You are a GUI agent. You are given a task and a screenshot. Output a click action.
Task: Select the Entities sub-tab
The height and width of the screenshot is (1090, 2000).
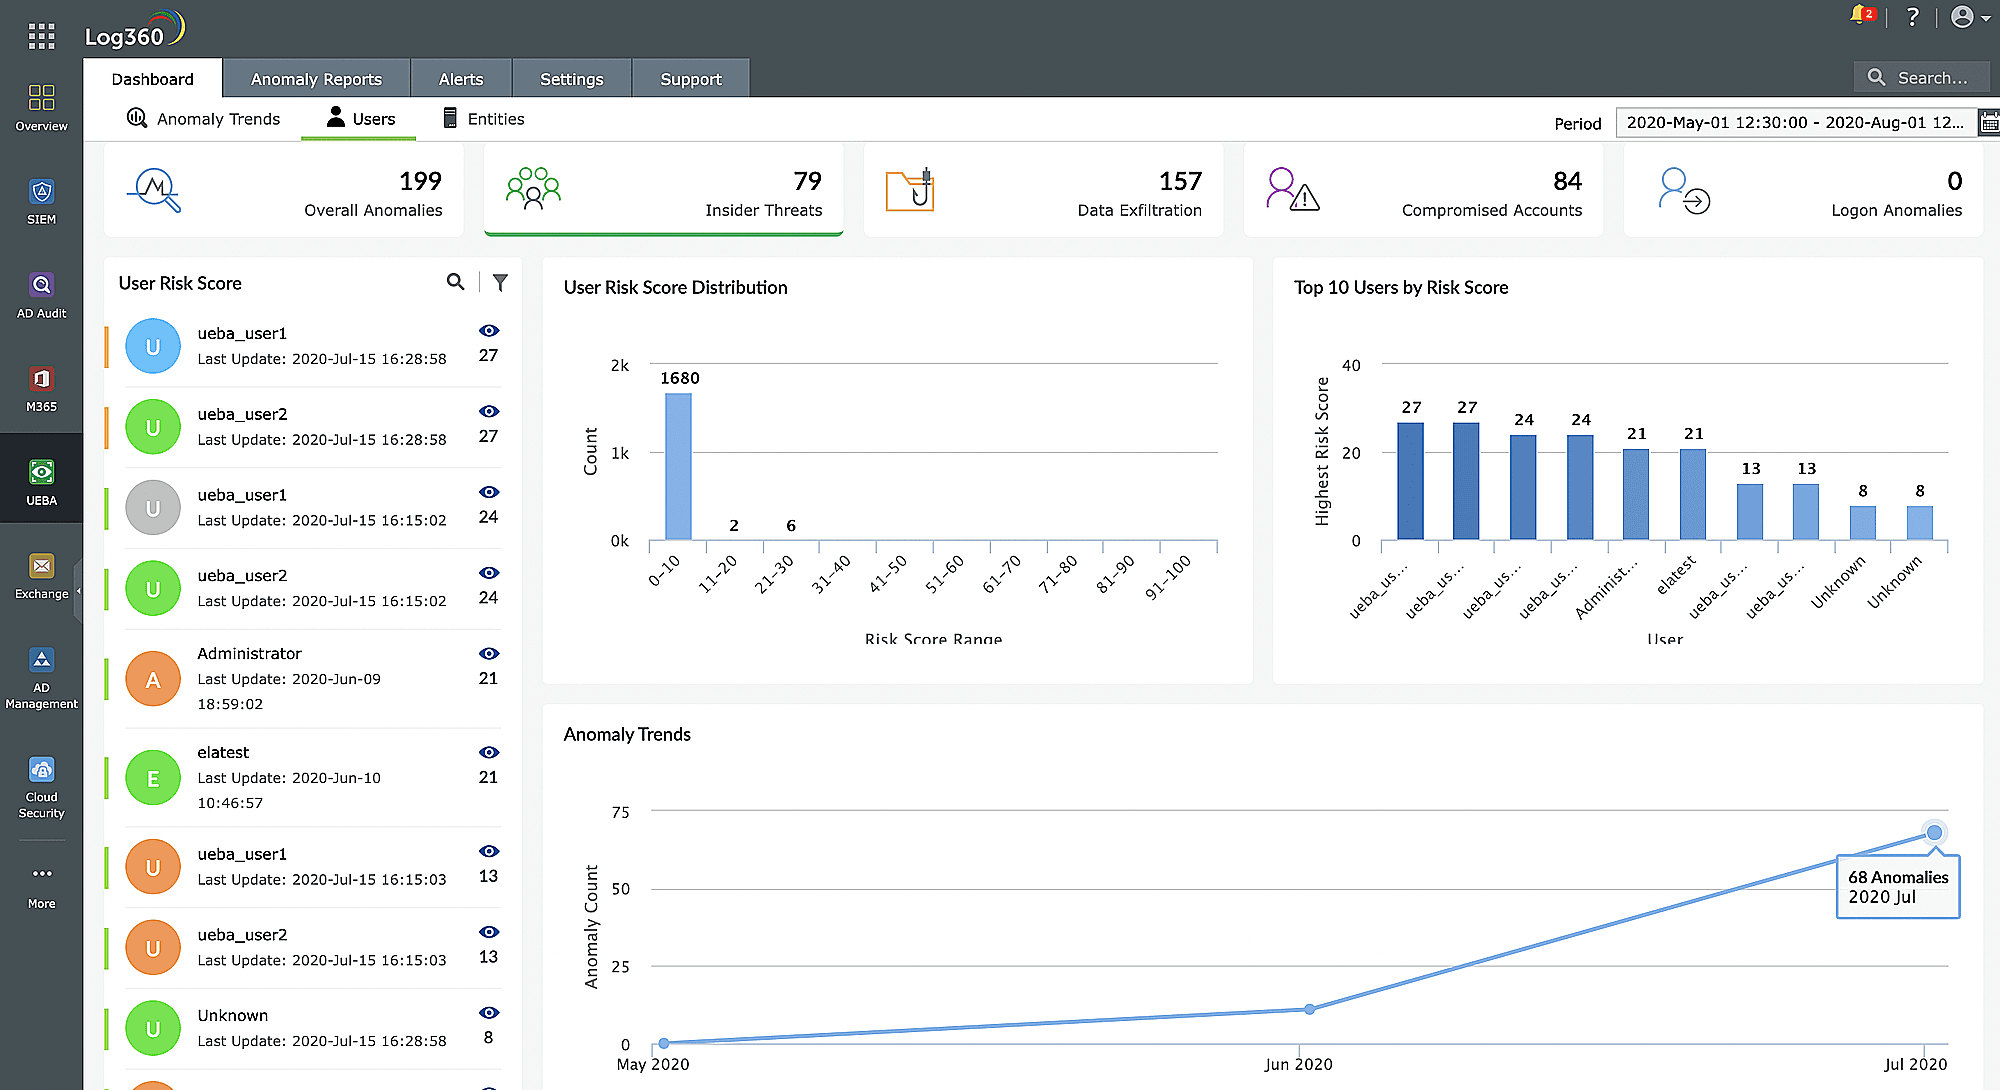click(x=484, y=119)
